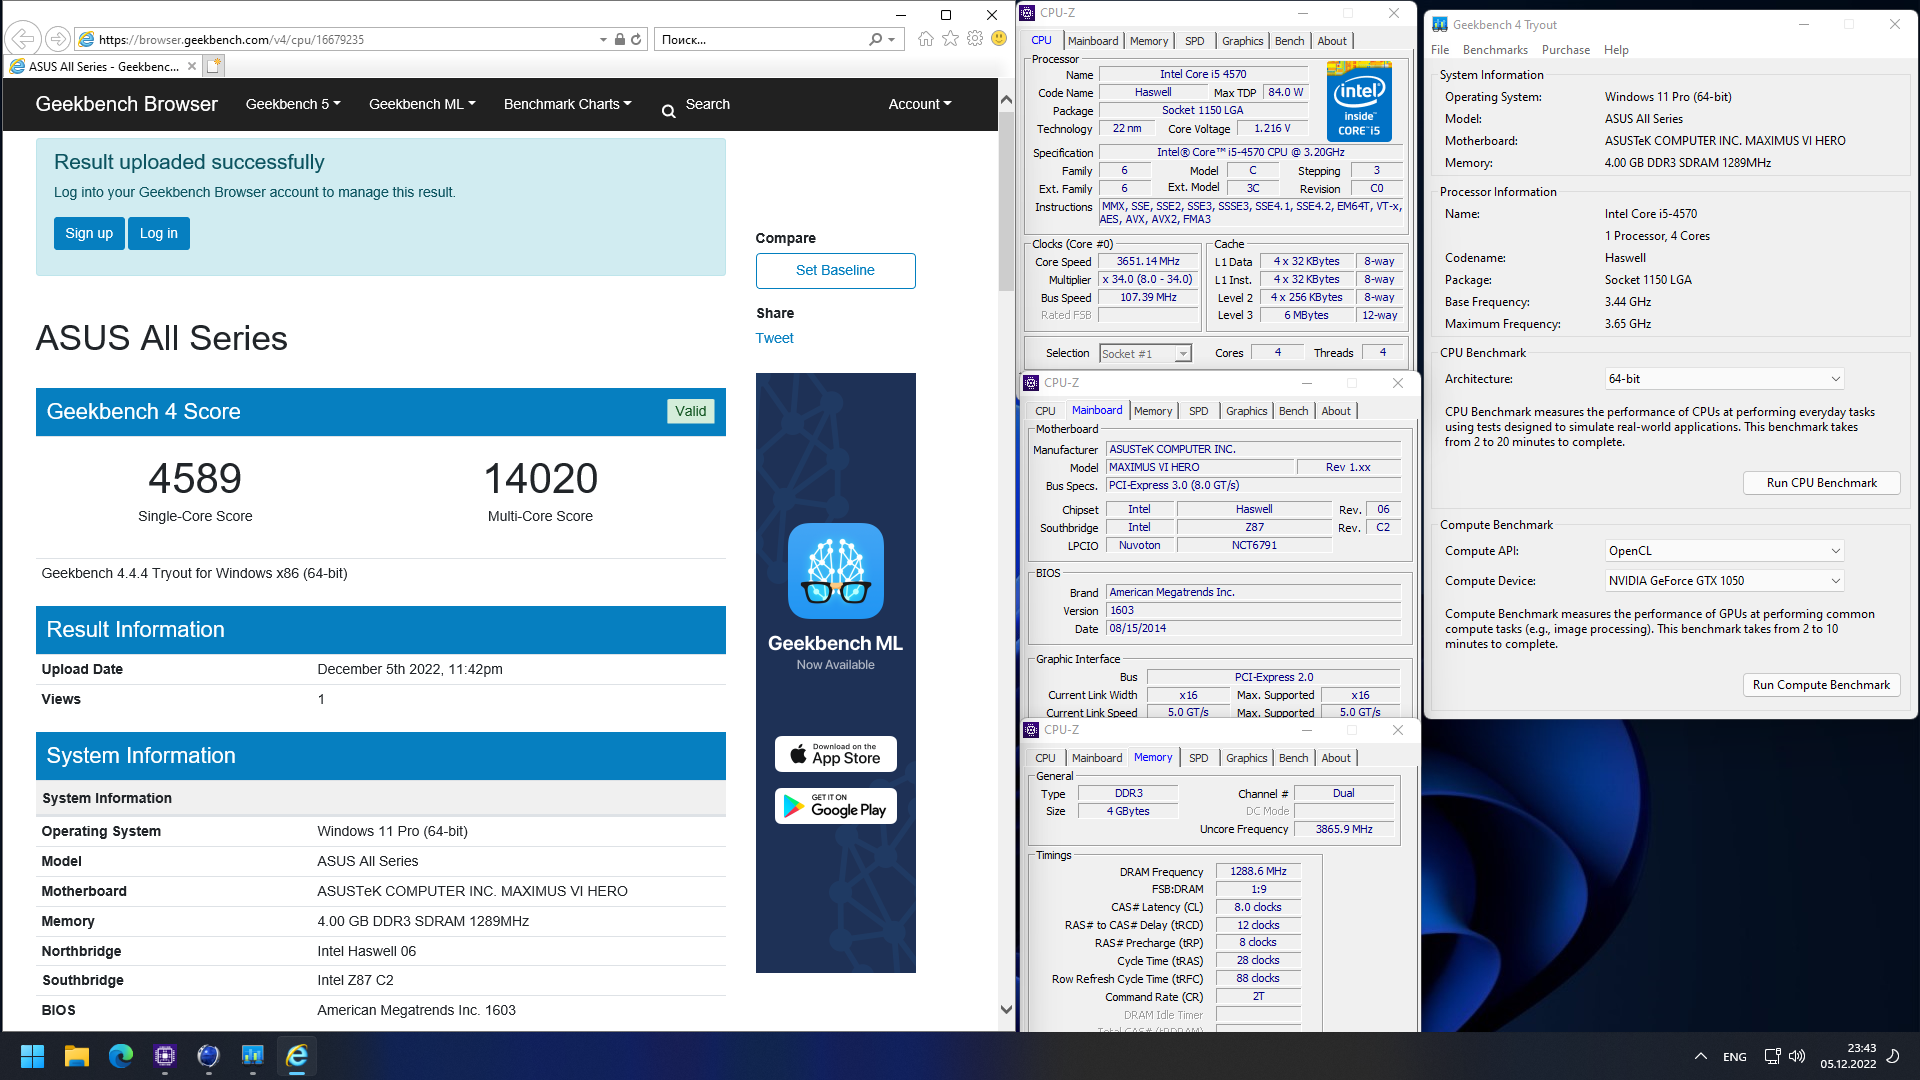Click the smiley feedback icon
The height and width of the screenshot is (1080, 1920).
pyautogui.click(x=999, y=39)
